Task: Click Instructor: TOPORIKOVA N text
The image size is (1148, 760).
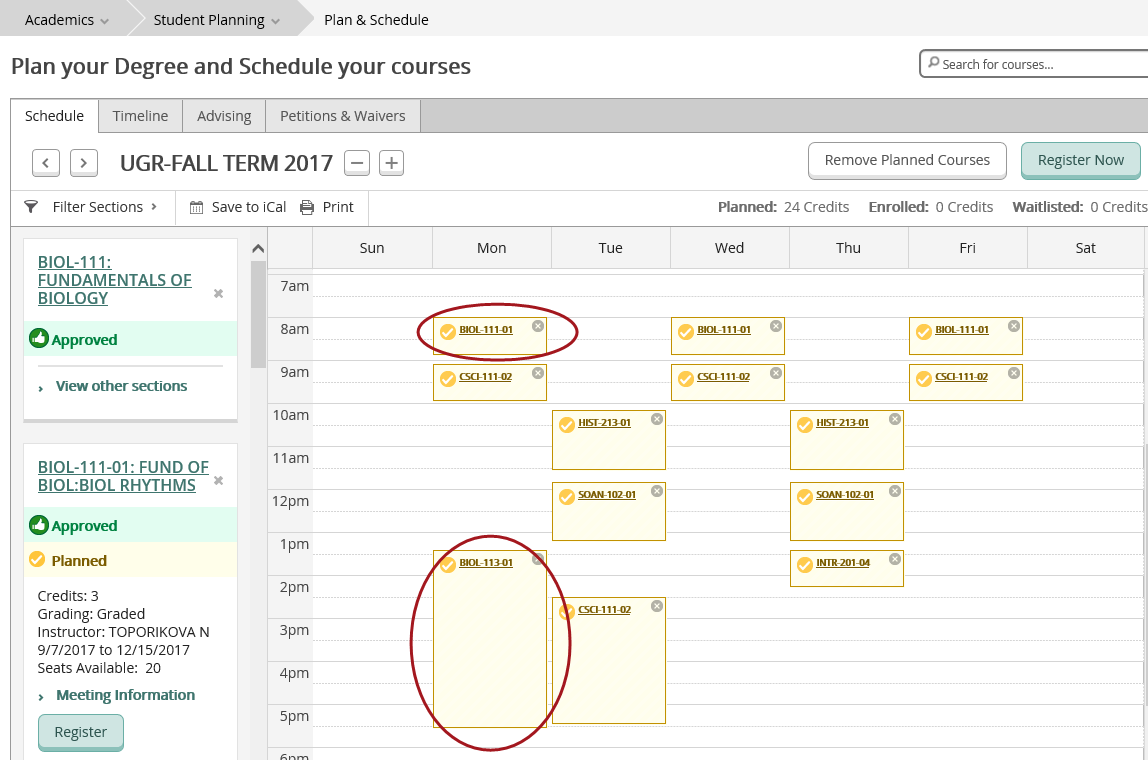Action: point(124,632)
